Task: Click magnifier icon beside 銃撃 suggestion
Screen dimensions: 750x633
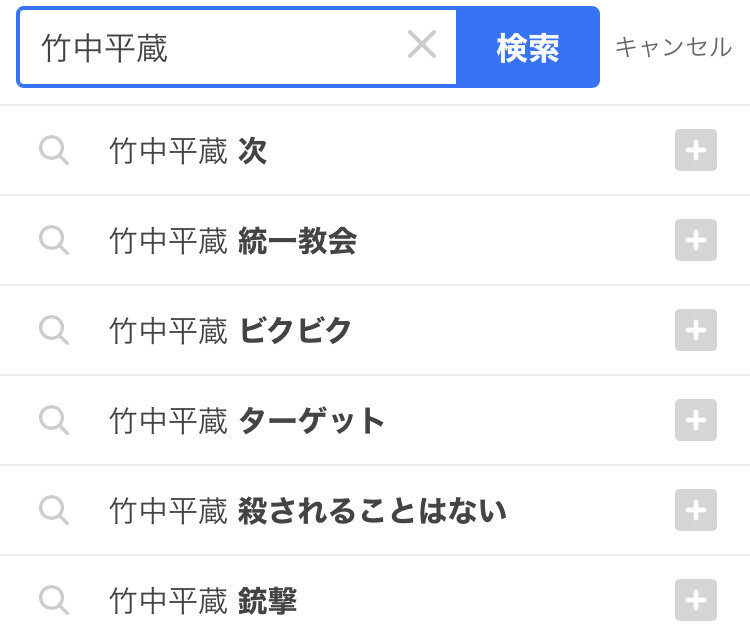Action: (x=54, y=600)
